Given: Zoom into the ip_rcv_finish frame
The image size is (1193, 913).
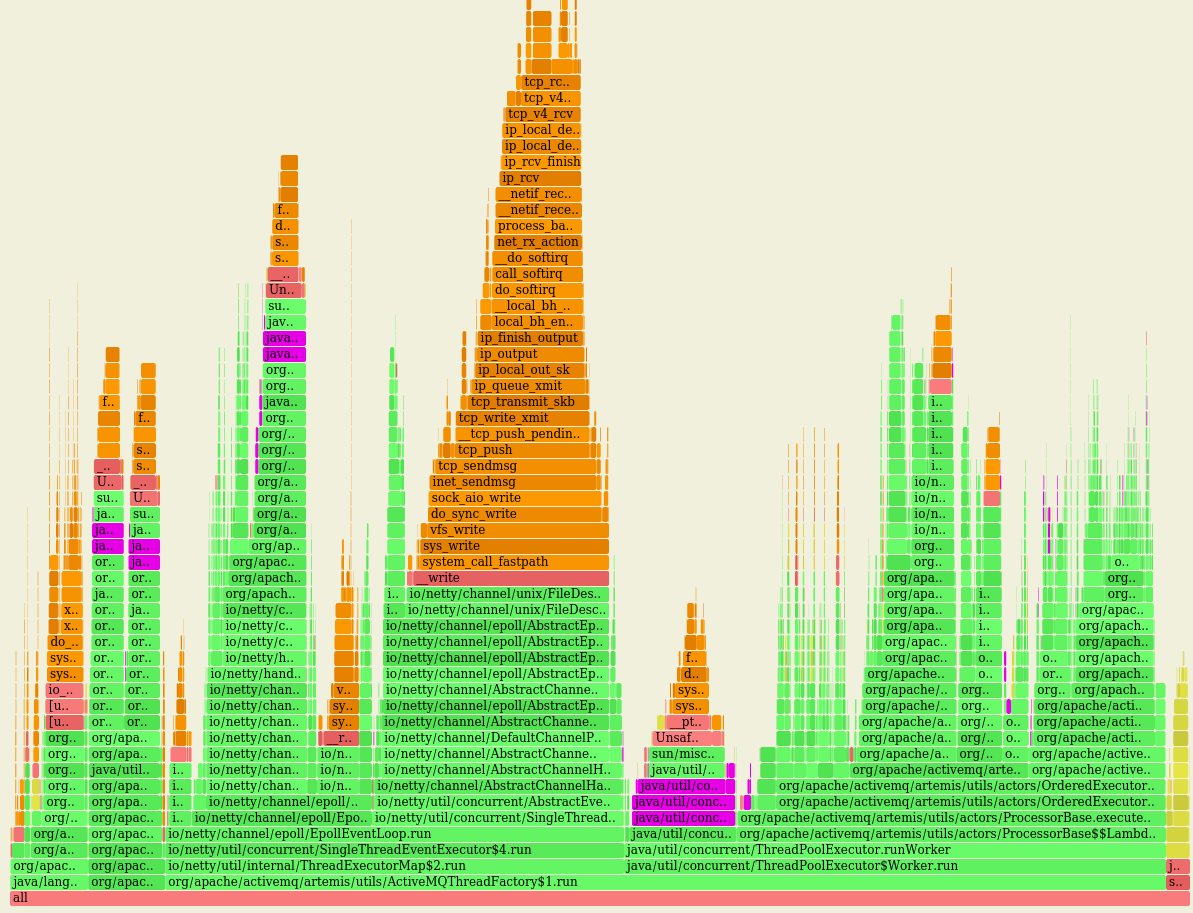Looking at the screenshot, I should (541, 163).
